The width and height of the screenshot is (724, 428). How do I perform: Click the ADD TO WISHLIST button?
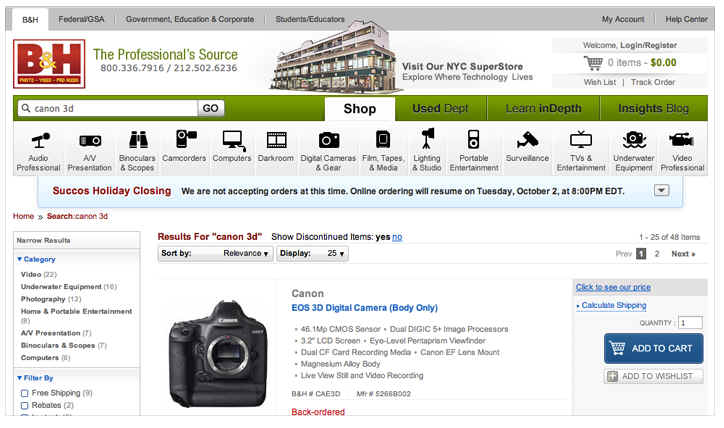click(653, 376)
